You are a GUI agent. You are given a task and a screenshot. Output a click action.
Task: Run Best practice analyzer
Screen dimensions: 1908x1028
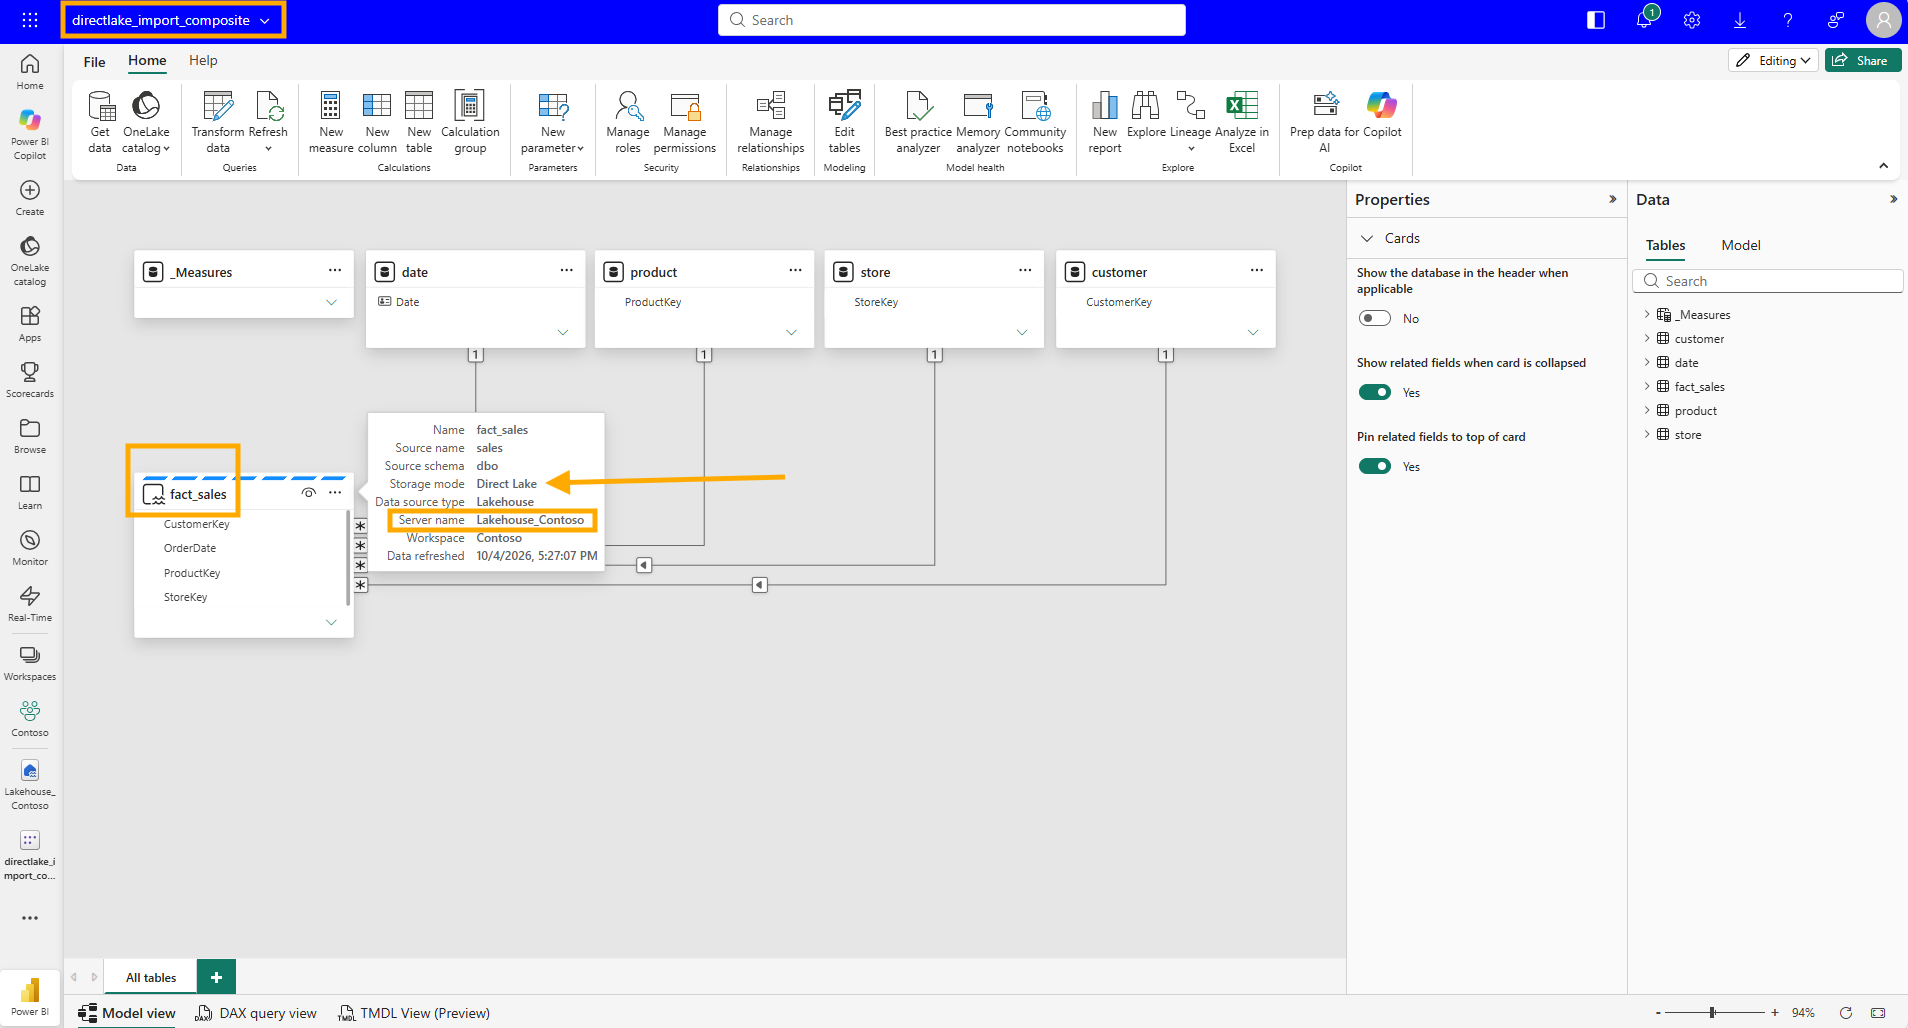[x=918, y=122]
